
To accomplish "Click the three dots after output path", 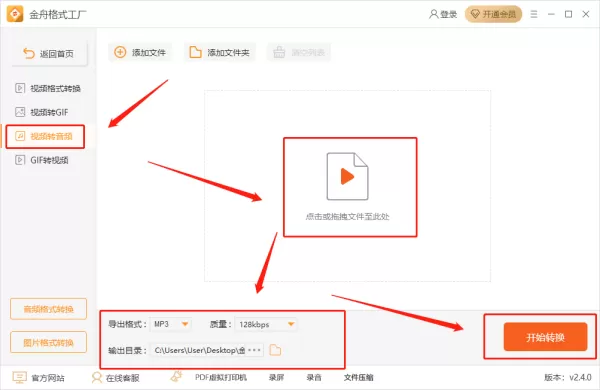I will [x=254, y=350].
